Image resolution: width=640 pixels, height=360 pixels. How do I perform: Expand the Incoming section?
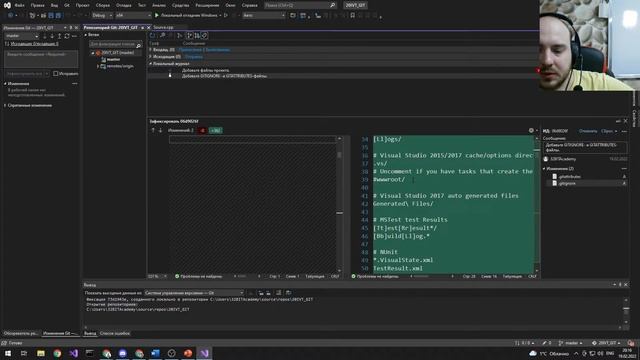click(151, 50)
